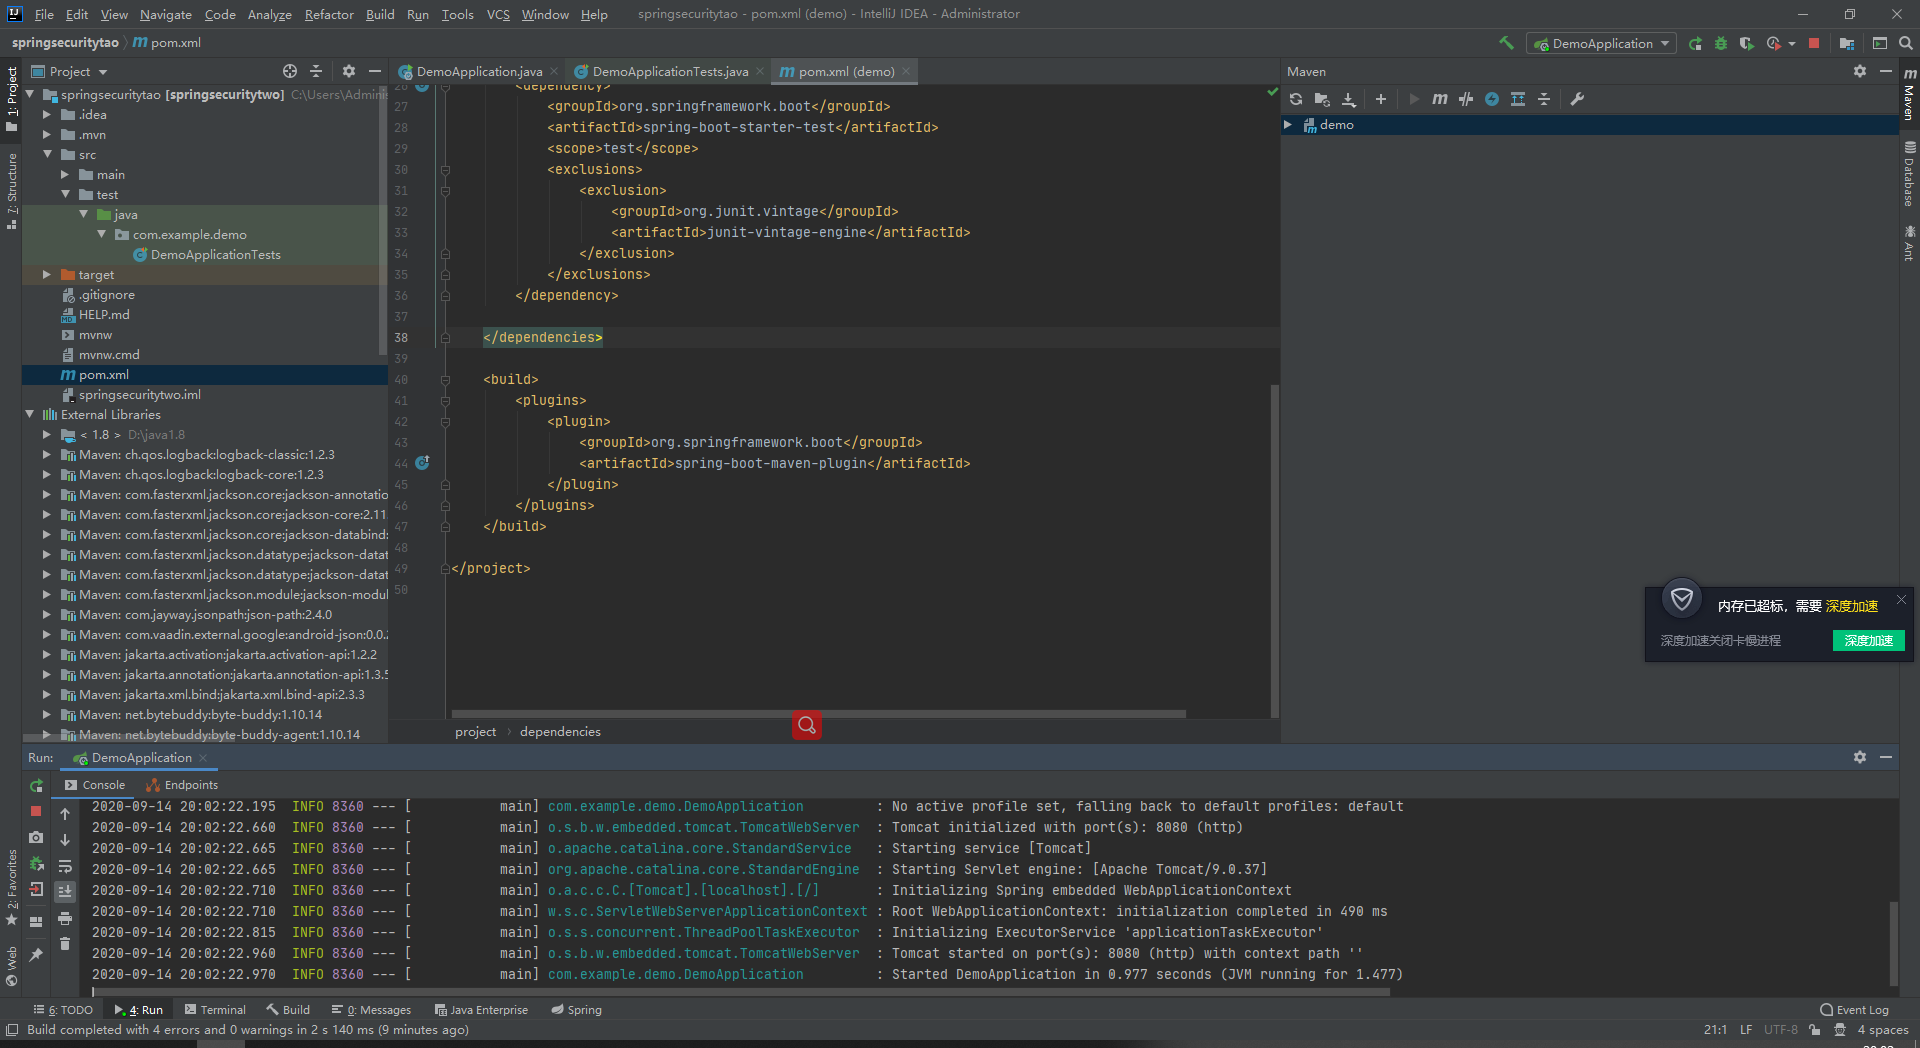Open the 0: Messages tool window

point(371,1010)
